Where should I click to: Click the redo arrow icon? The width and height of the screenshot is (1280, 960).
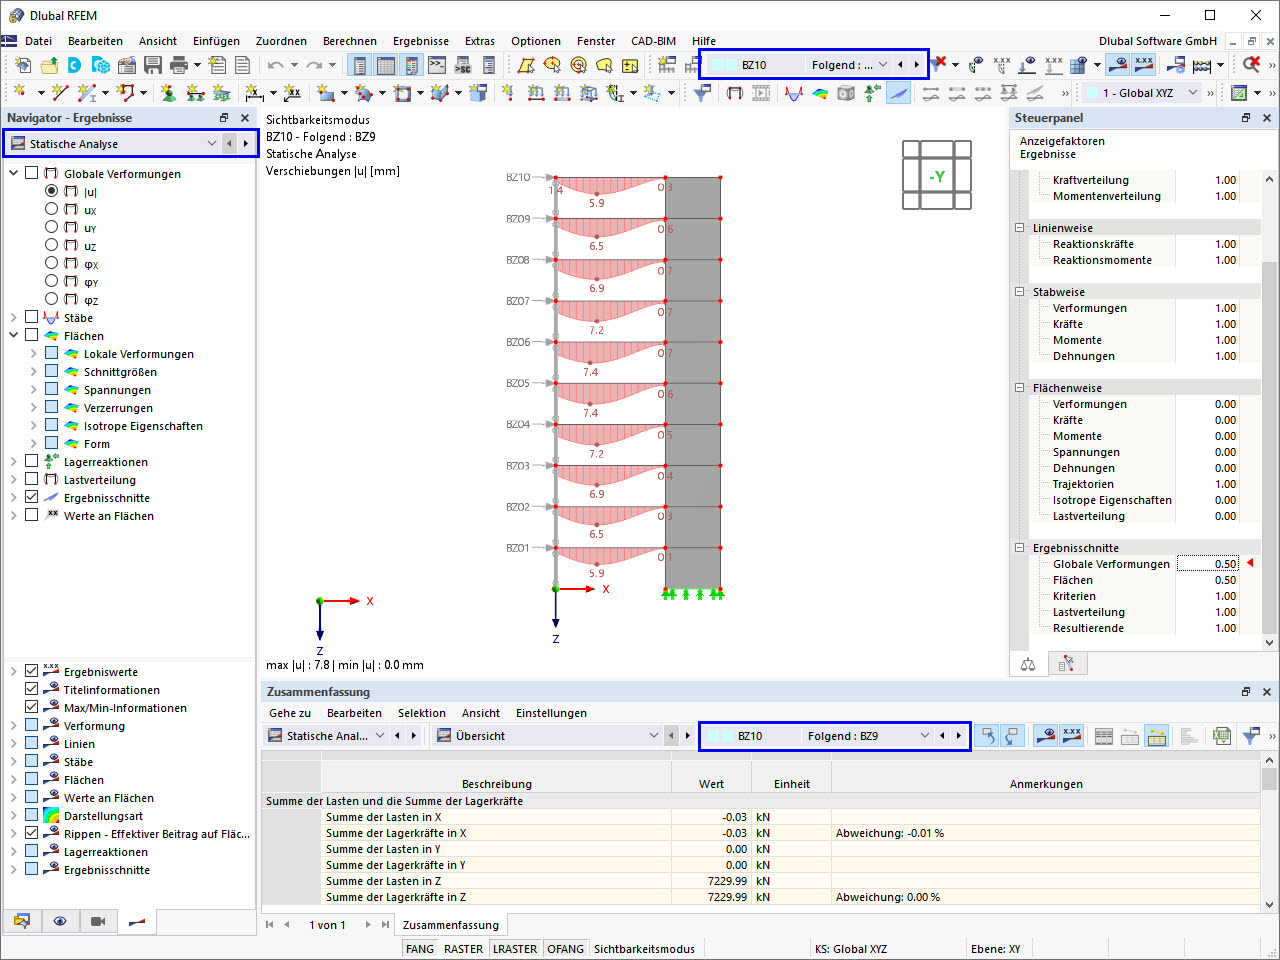[x=314, y=65]
